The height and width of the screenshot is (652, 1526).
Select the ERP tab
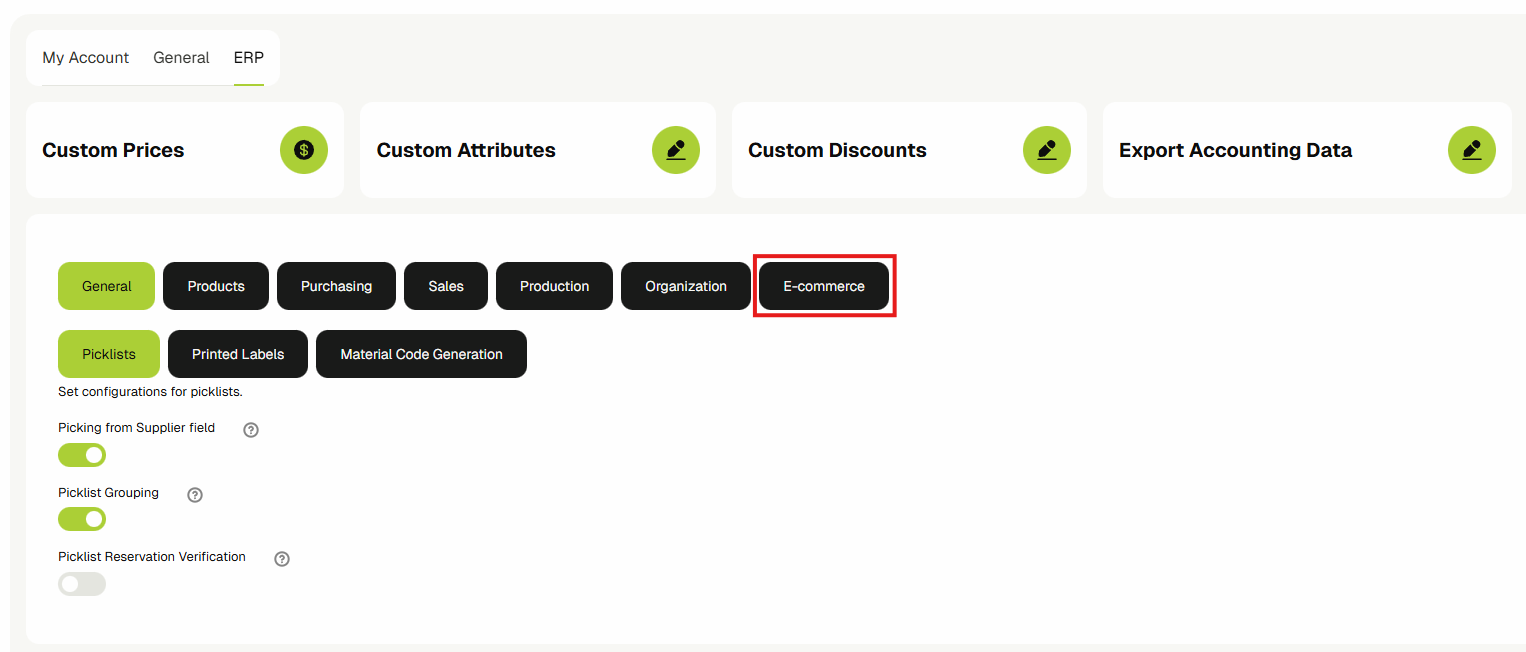click(x=249, y=58)
